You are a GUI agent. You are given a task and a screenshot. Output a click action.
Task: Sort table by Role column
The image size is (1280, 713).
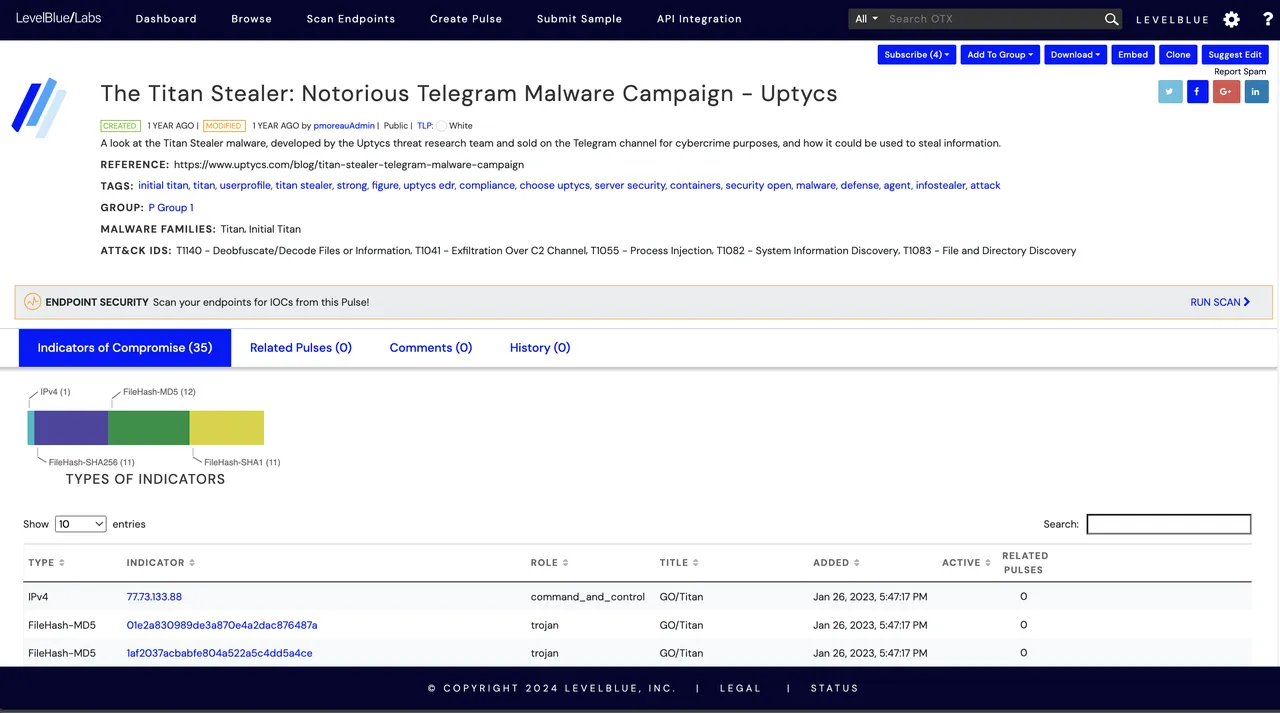pyautogui.click(x=549, y=563)
